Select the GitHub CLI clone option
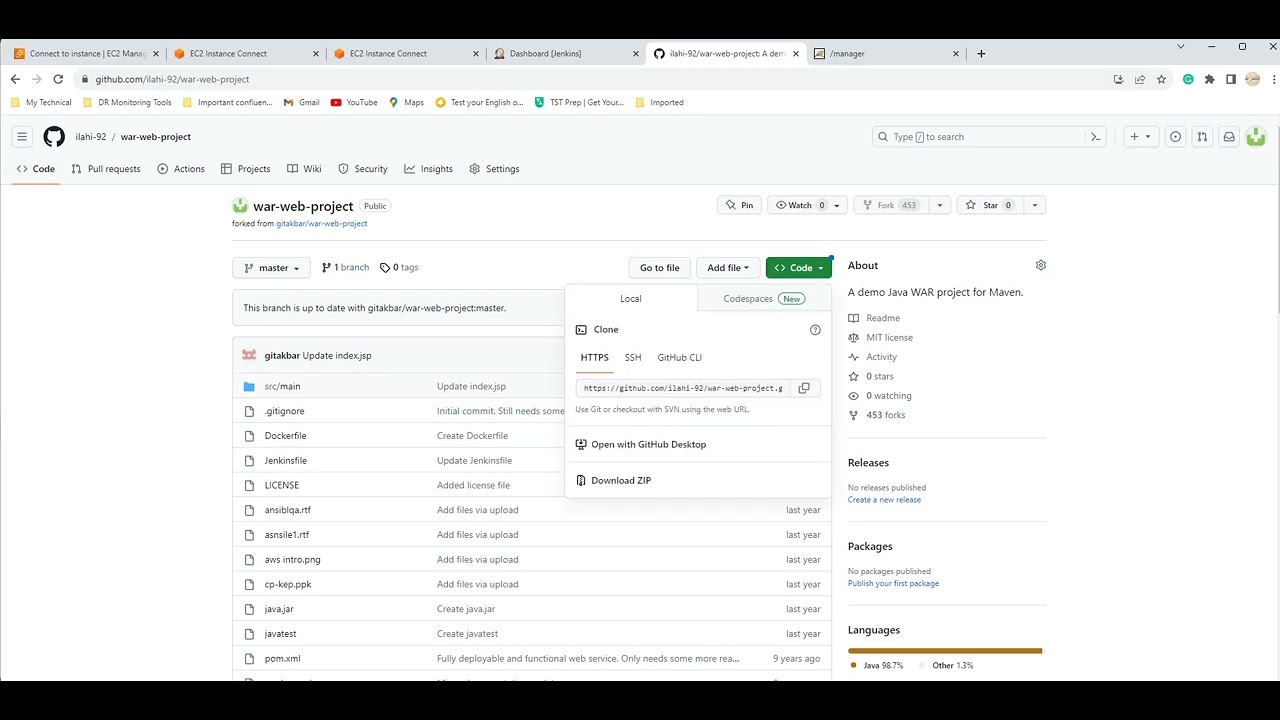This screenshot has height=720, width=1280. 680,358
